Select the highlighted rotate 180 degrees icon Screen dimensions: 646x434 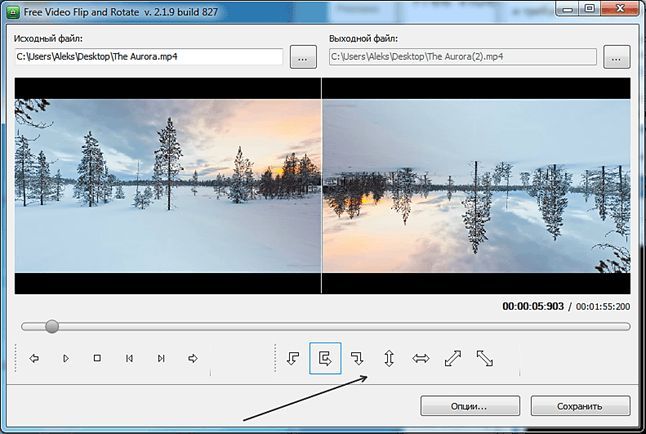click(325, 358)
